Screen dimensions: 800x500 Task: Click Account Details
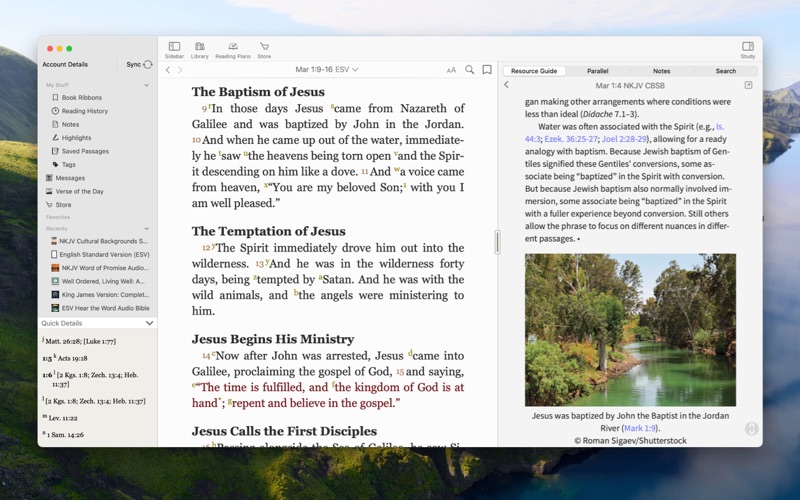pyautogui.click(x=65, y=64)
